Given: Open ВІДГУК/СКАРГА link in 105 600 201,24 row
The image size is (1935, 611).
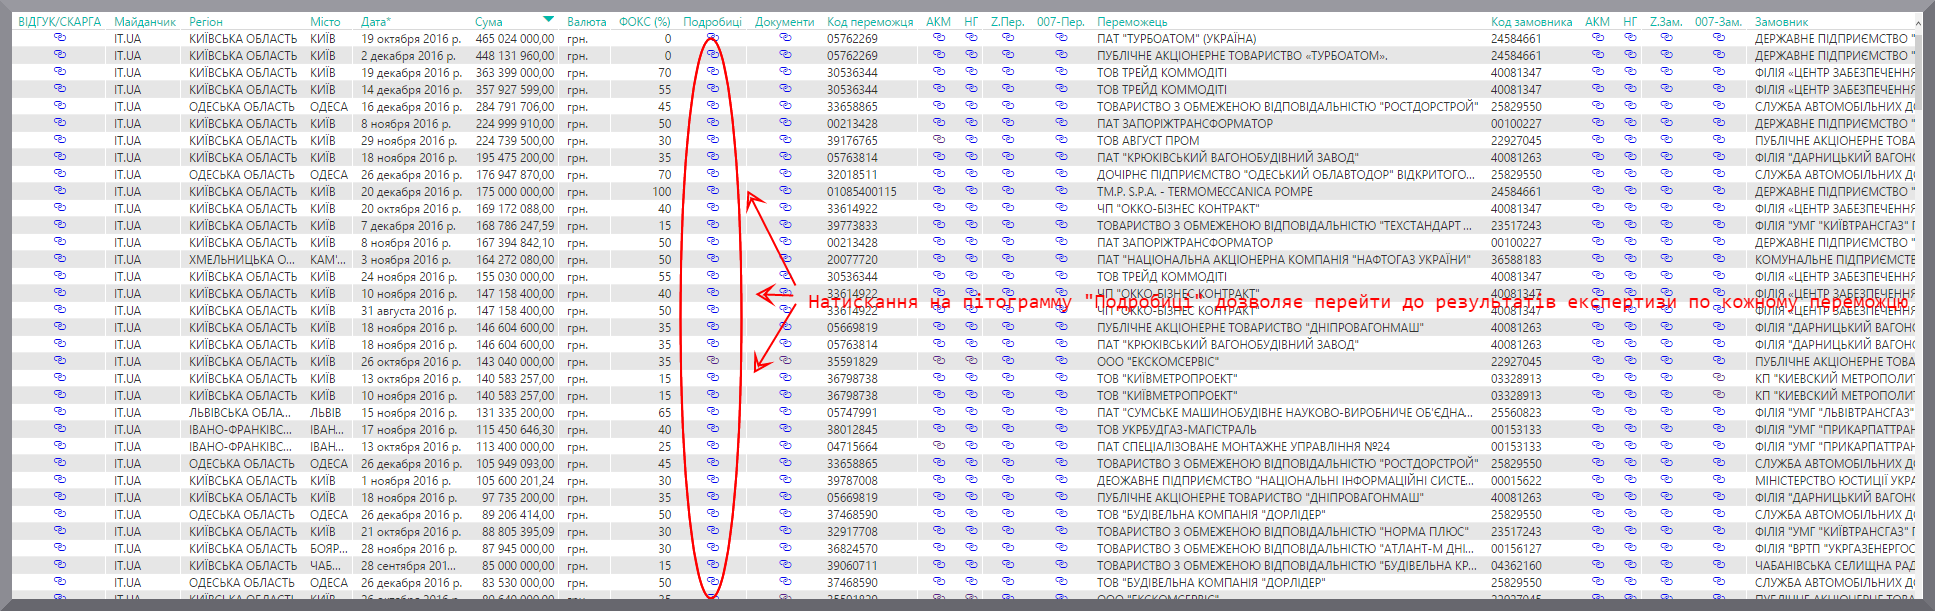Looking at the screenshot, I should [59, 480].
